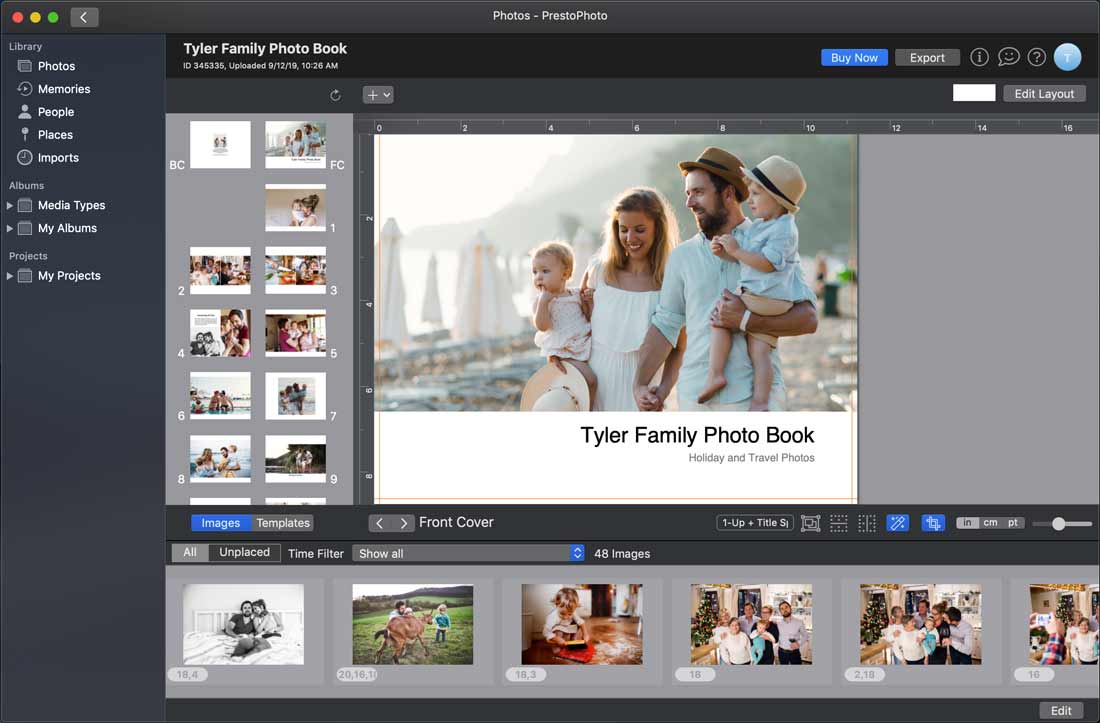Select the page 2 thumbnail
The image size is (1100, 723).
[220, 270]
